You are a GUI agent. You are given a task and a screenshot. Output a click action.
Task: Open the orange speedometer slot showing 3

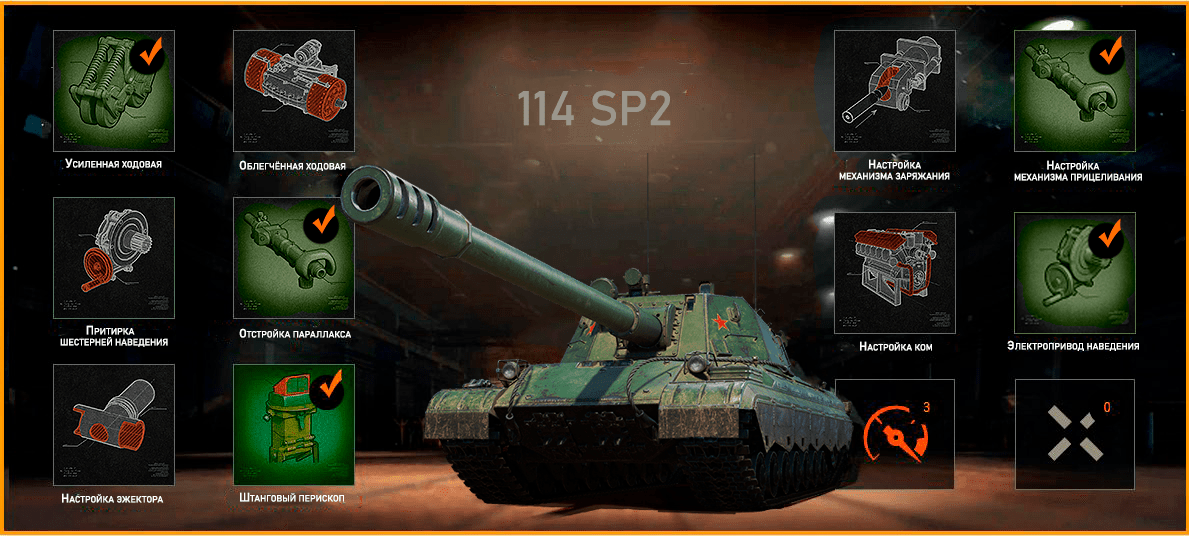click(x=895, y=434)
